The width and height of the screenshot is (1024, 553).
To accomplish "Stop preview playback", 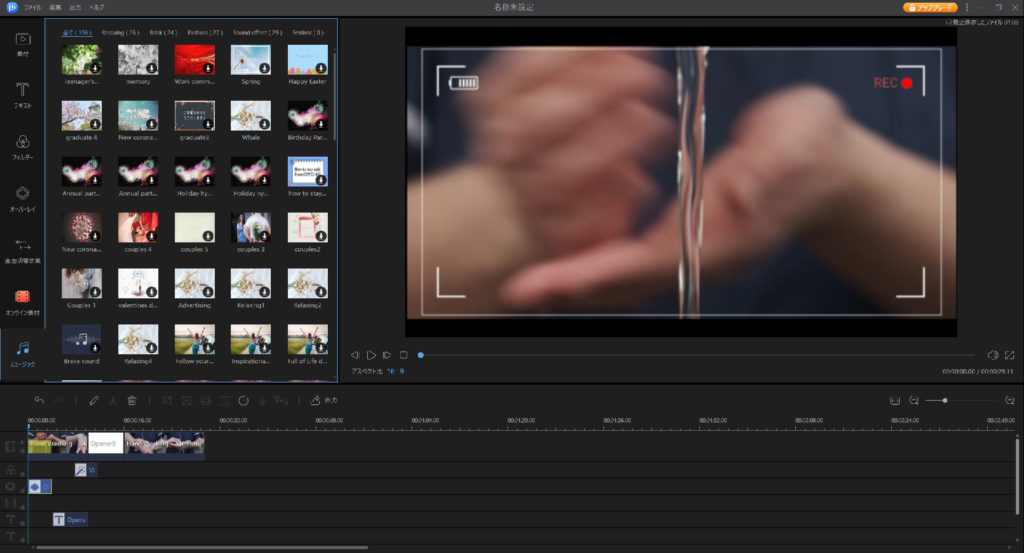I will 404,355.
